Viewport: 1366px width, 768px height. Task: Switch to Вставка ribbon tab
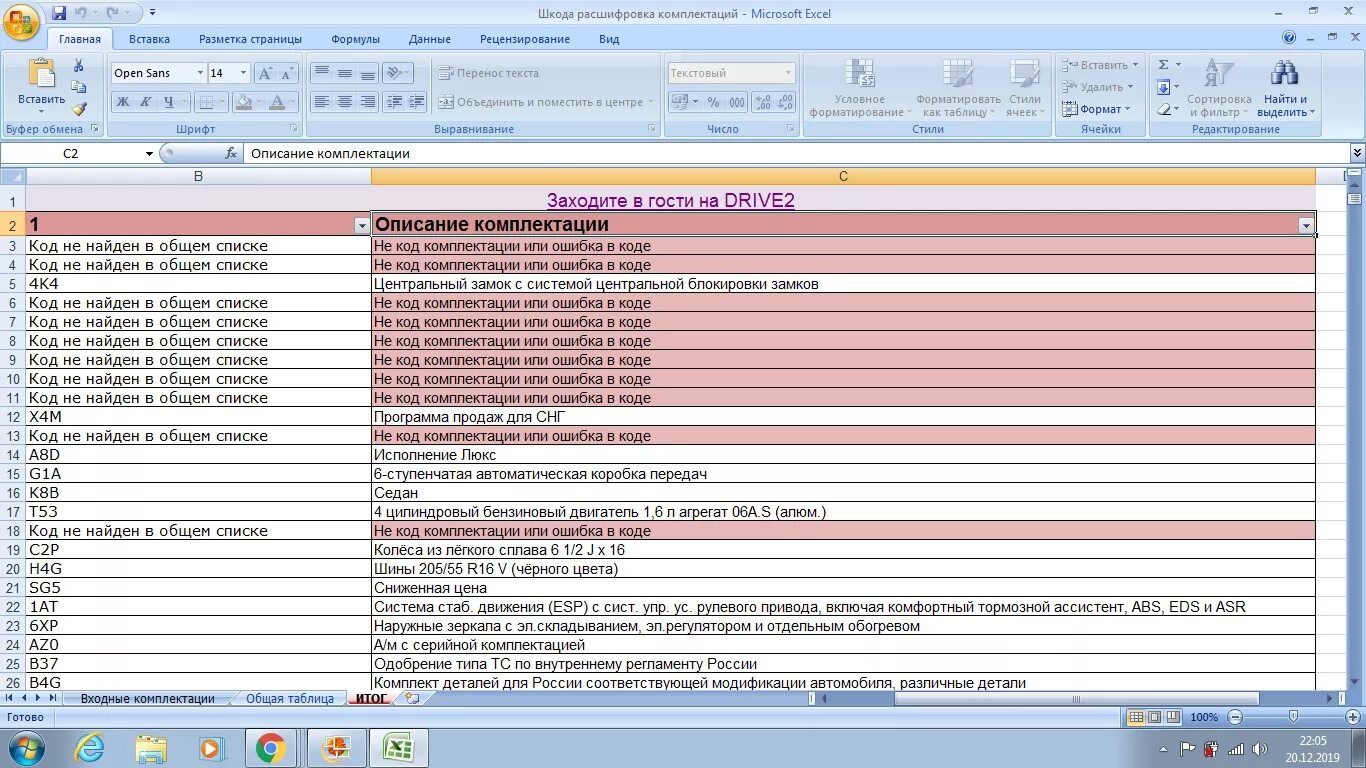pos(149,39)
